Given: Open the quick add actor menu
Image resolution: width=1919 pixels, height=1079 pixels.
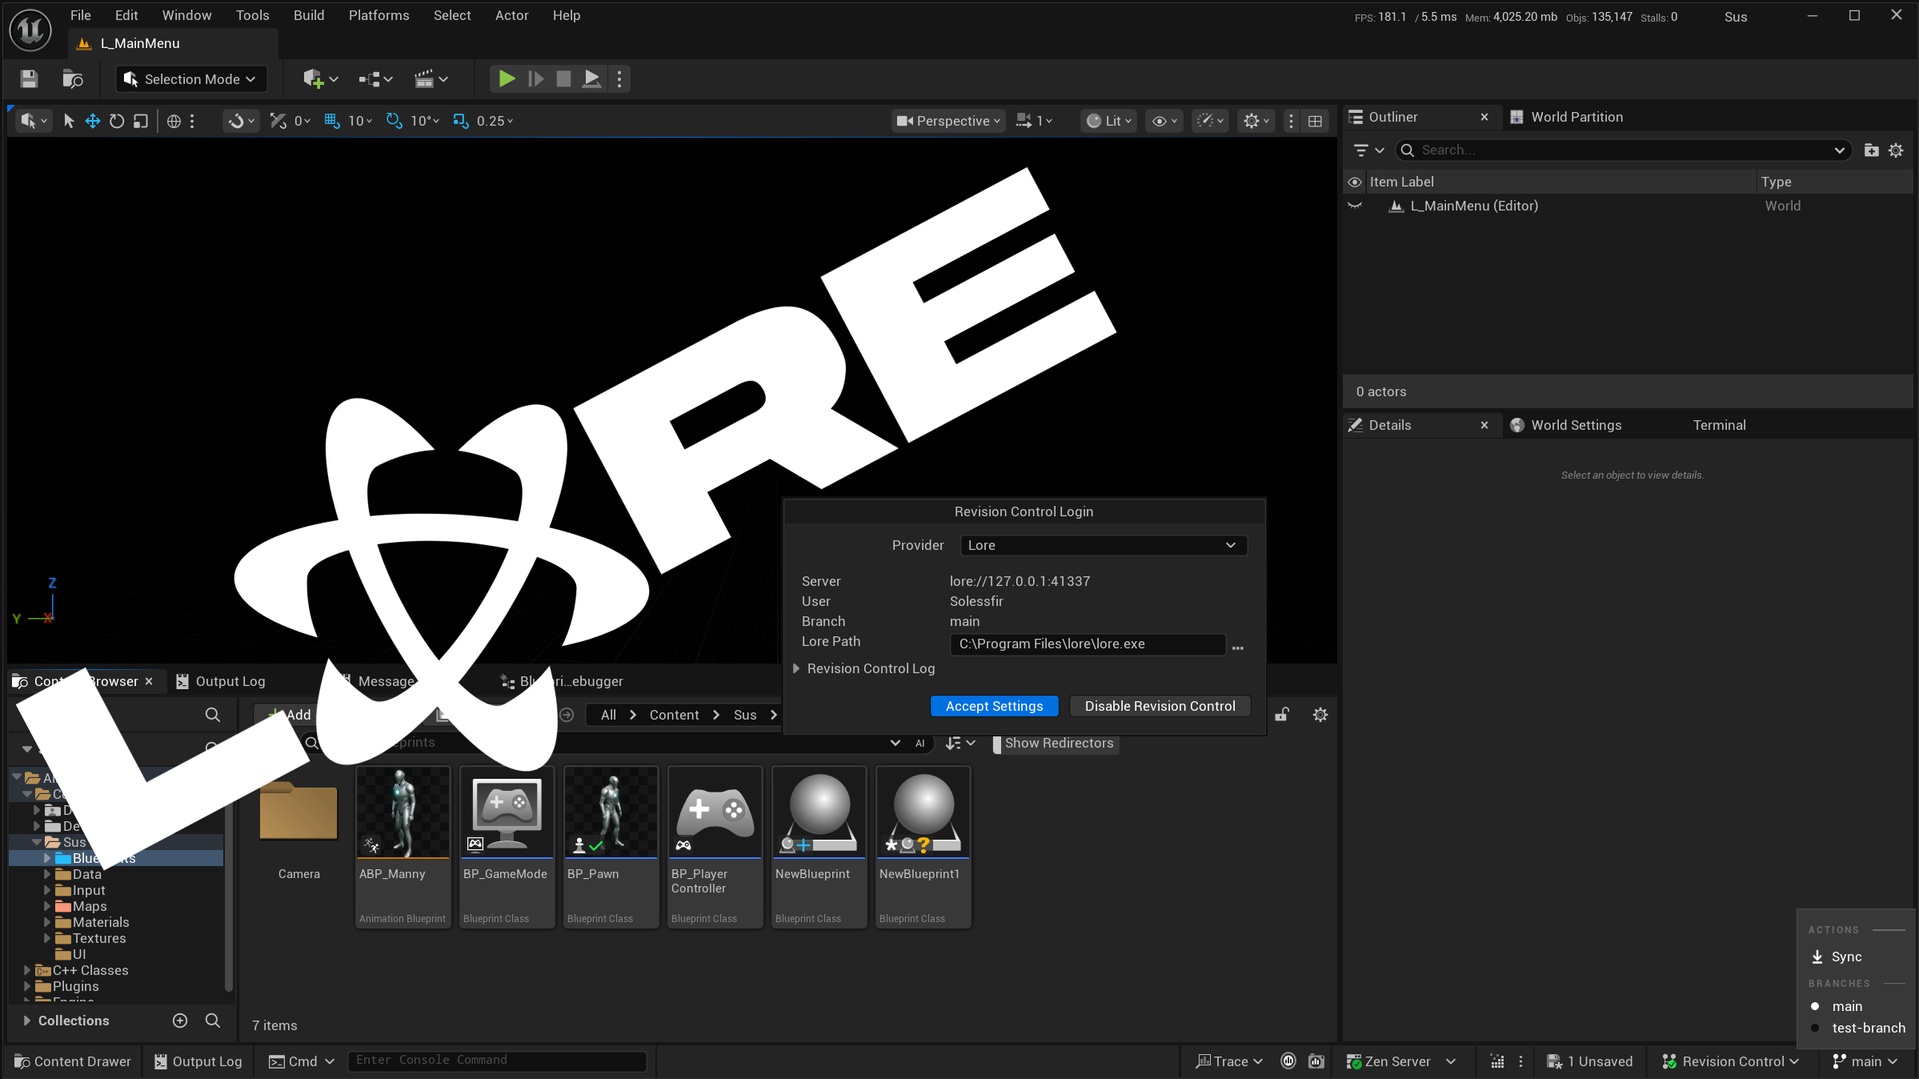Looking at the screenshot, I should pos(320,79).
